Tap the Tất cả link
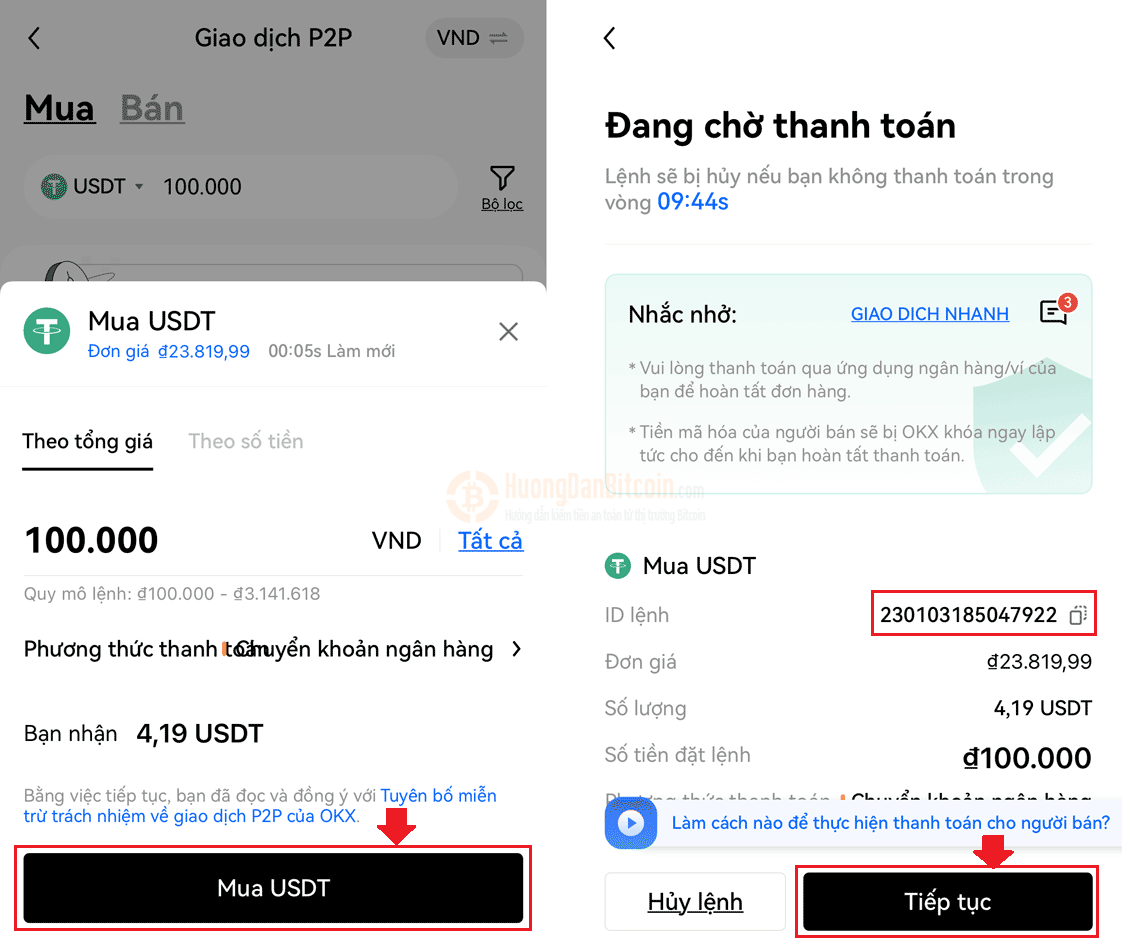1125x948 pixels. pyautogui.click(x=491, y=540)
